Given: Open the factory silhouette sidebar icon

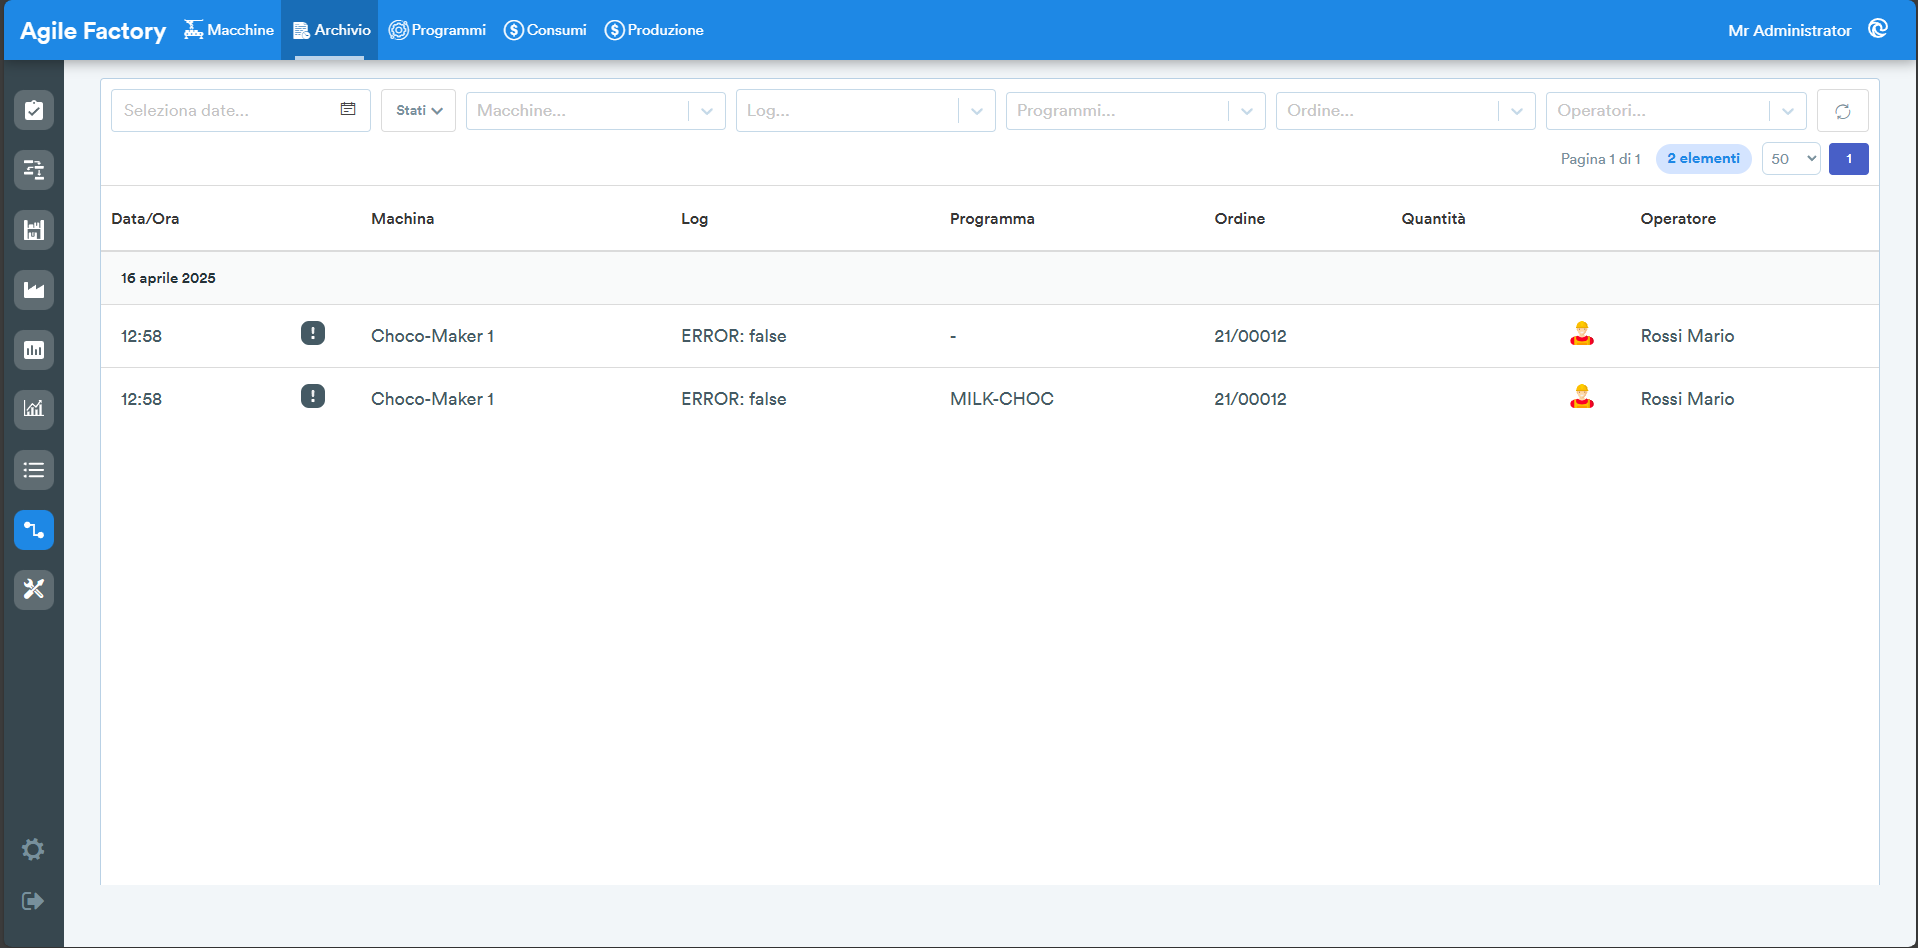Looking at the screenshot, I should tap(34, 290).
